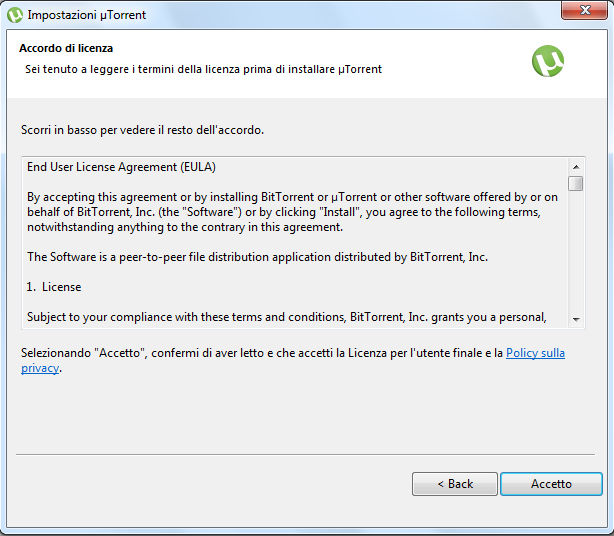Viewport: 614px width, 536px height.
Task: Click the large green µTorrent logo
Action: pos(547,61)
